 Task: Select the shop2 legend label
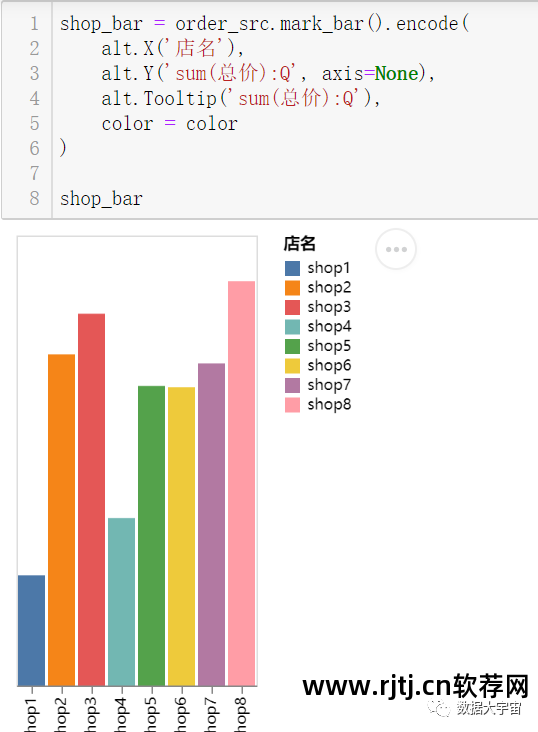(329, 288)
